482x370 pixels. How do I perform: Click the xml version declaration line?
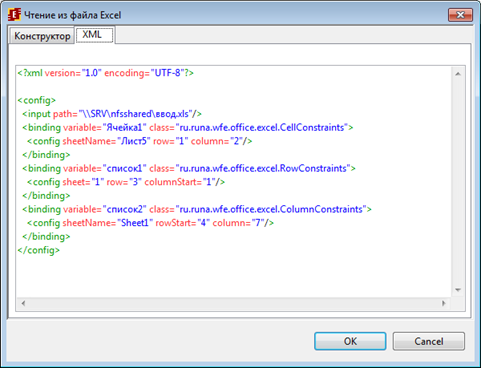105,73
